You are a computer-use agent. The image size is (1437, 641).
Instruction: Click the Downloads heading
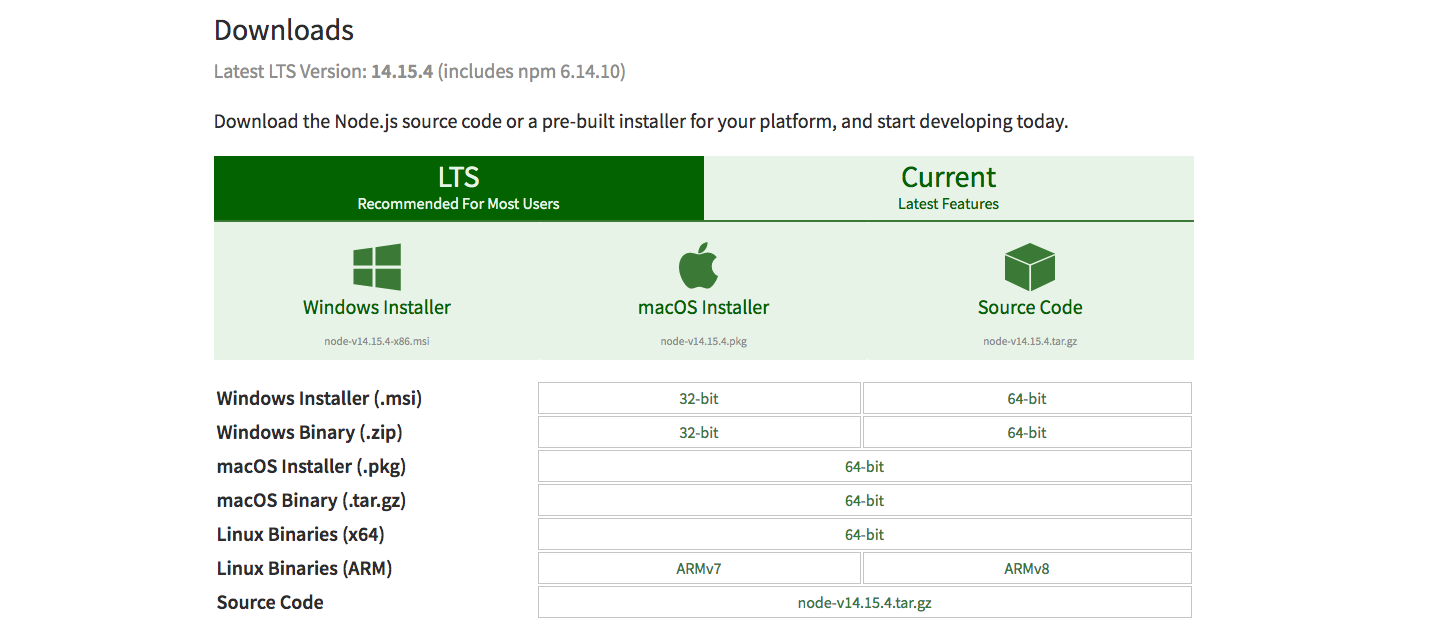(284, 30)
